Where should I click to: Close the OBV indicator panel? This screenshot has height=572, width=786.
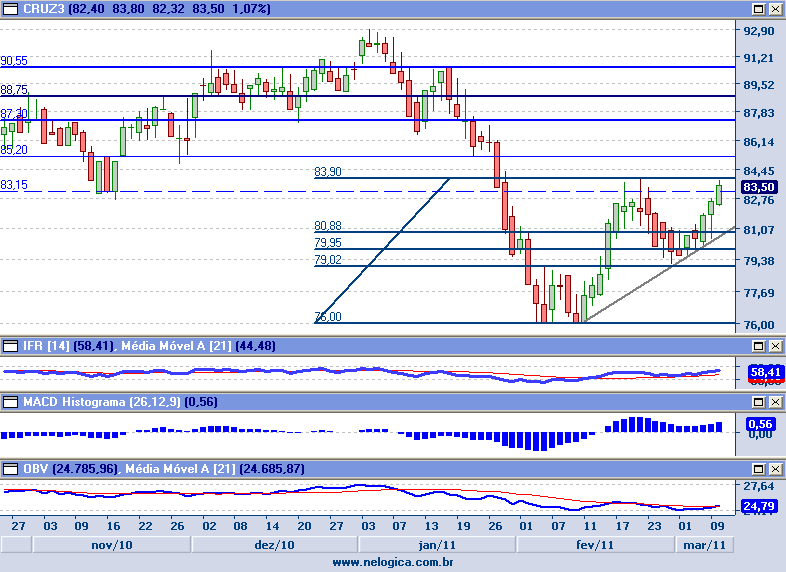(776, 468)
